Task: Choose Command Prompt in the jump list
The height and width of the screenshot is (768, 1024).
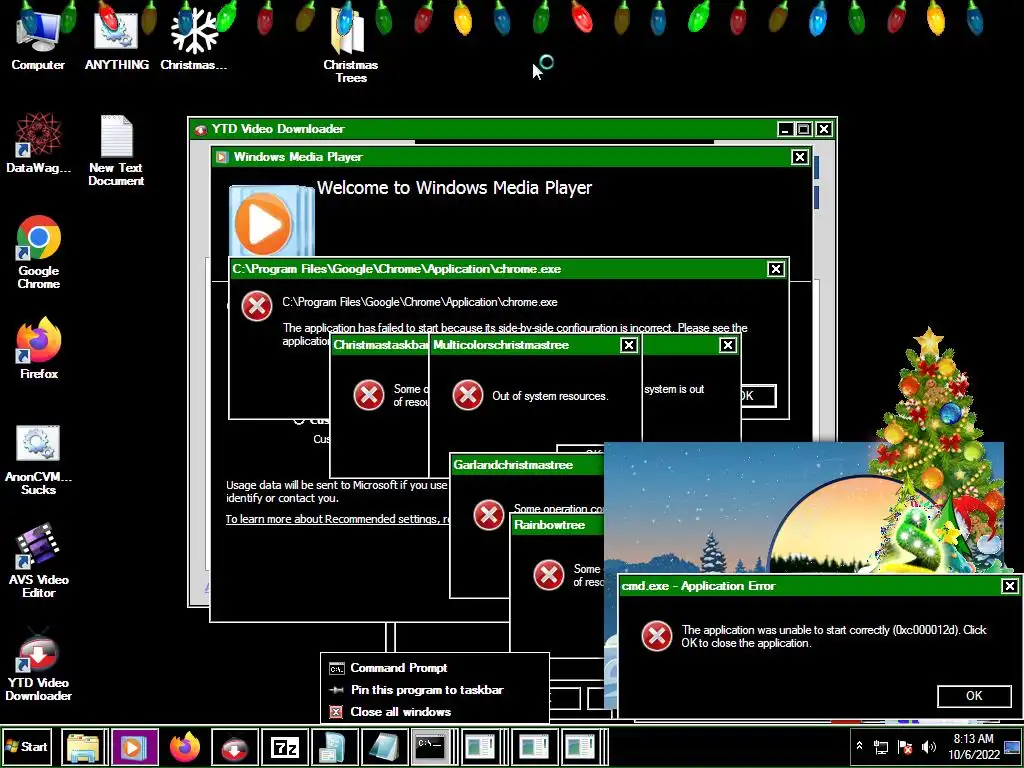Action: [x=434, y=668]
